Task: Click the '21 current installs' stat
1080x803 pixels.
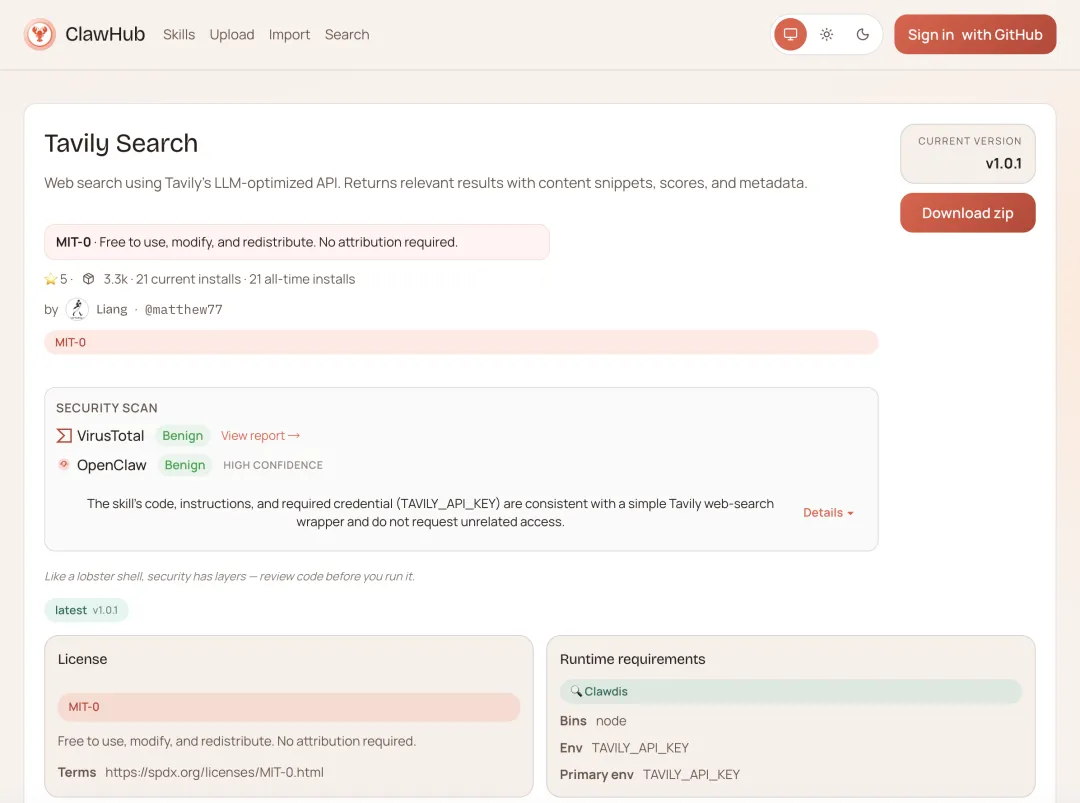Action: tap(188, 279)
